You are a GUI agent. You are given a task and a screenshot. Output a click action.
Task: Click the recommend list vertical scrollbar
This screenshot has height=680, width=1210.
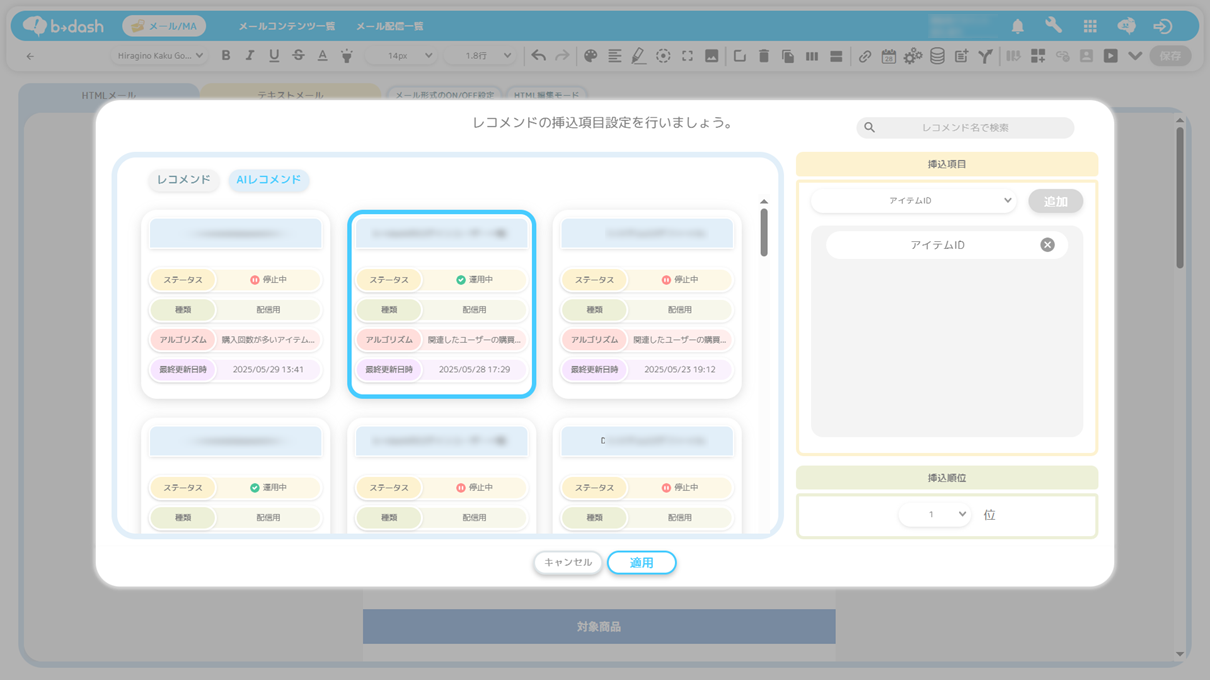tap(764, 232)
